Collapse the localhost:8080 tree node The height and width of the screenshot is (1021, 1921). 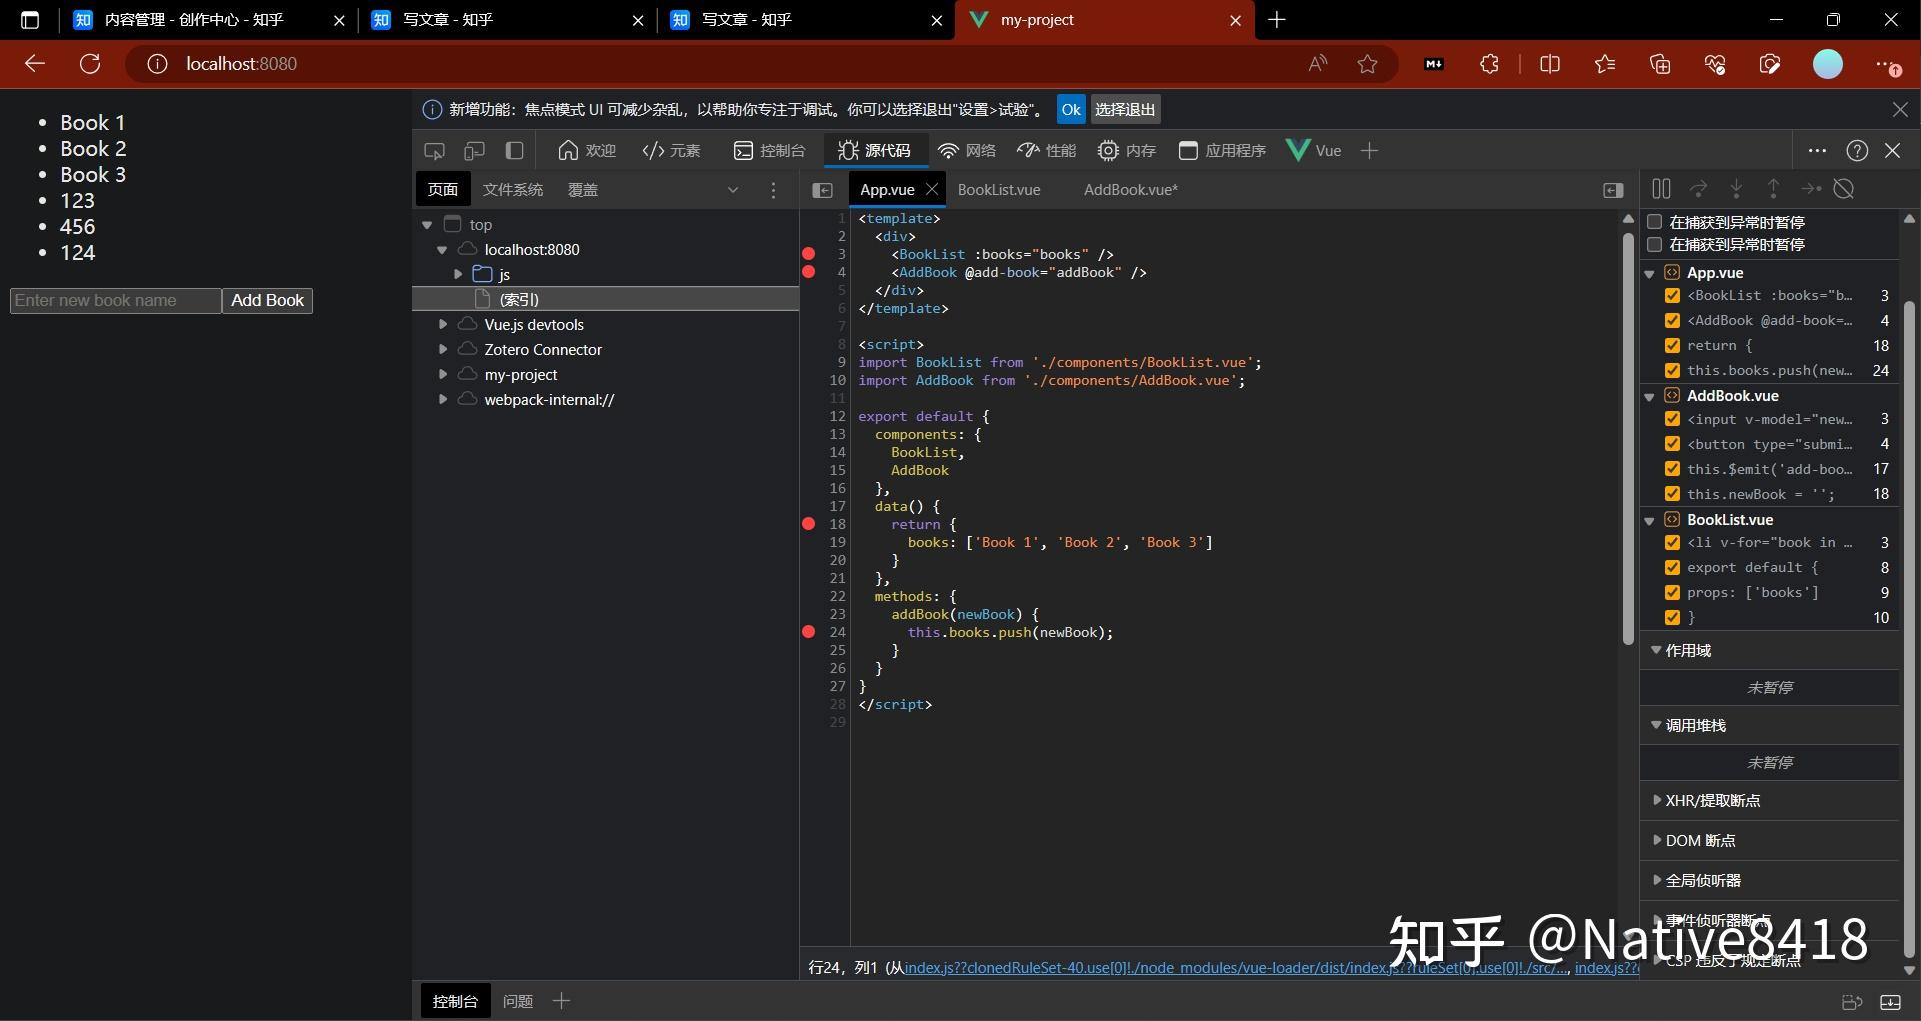(440, 249)
